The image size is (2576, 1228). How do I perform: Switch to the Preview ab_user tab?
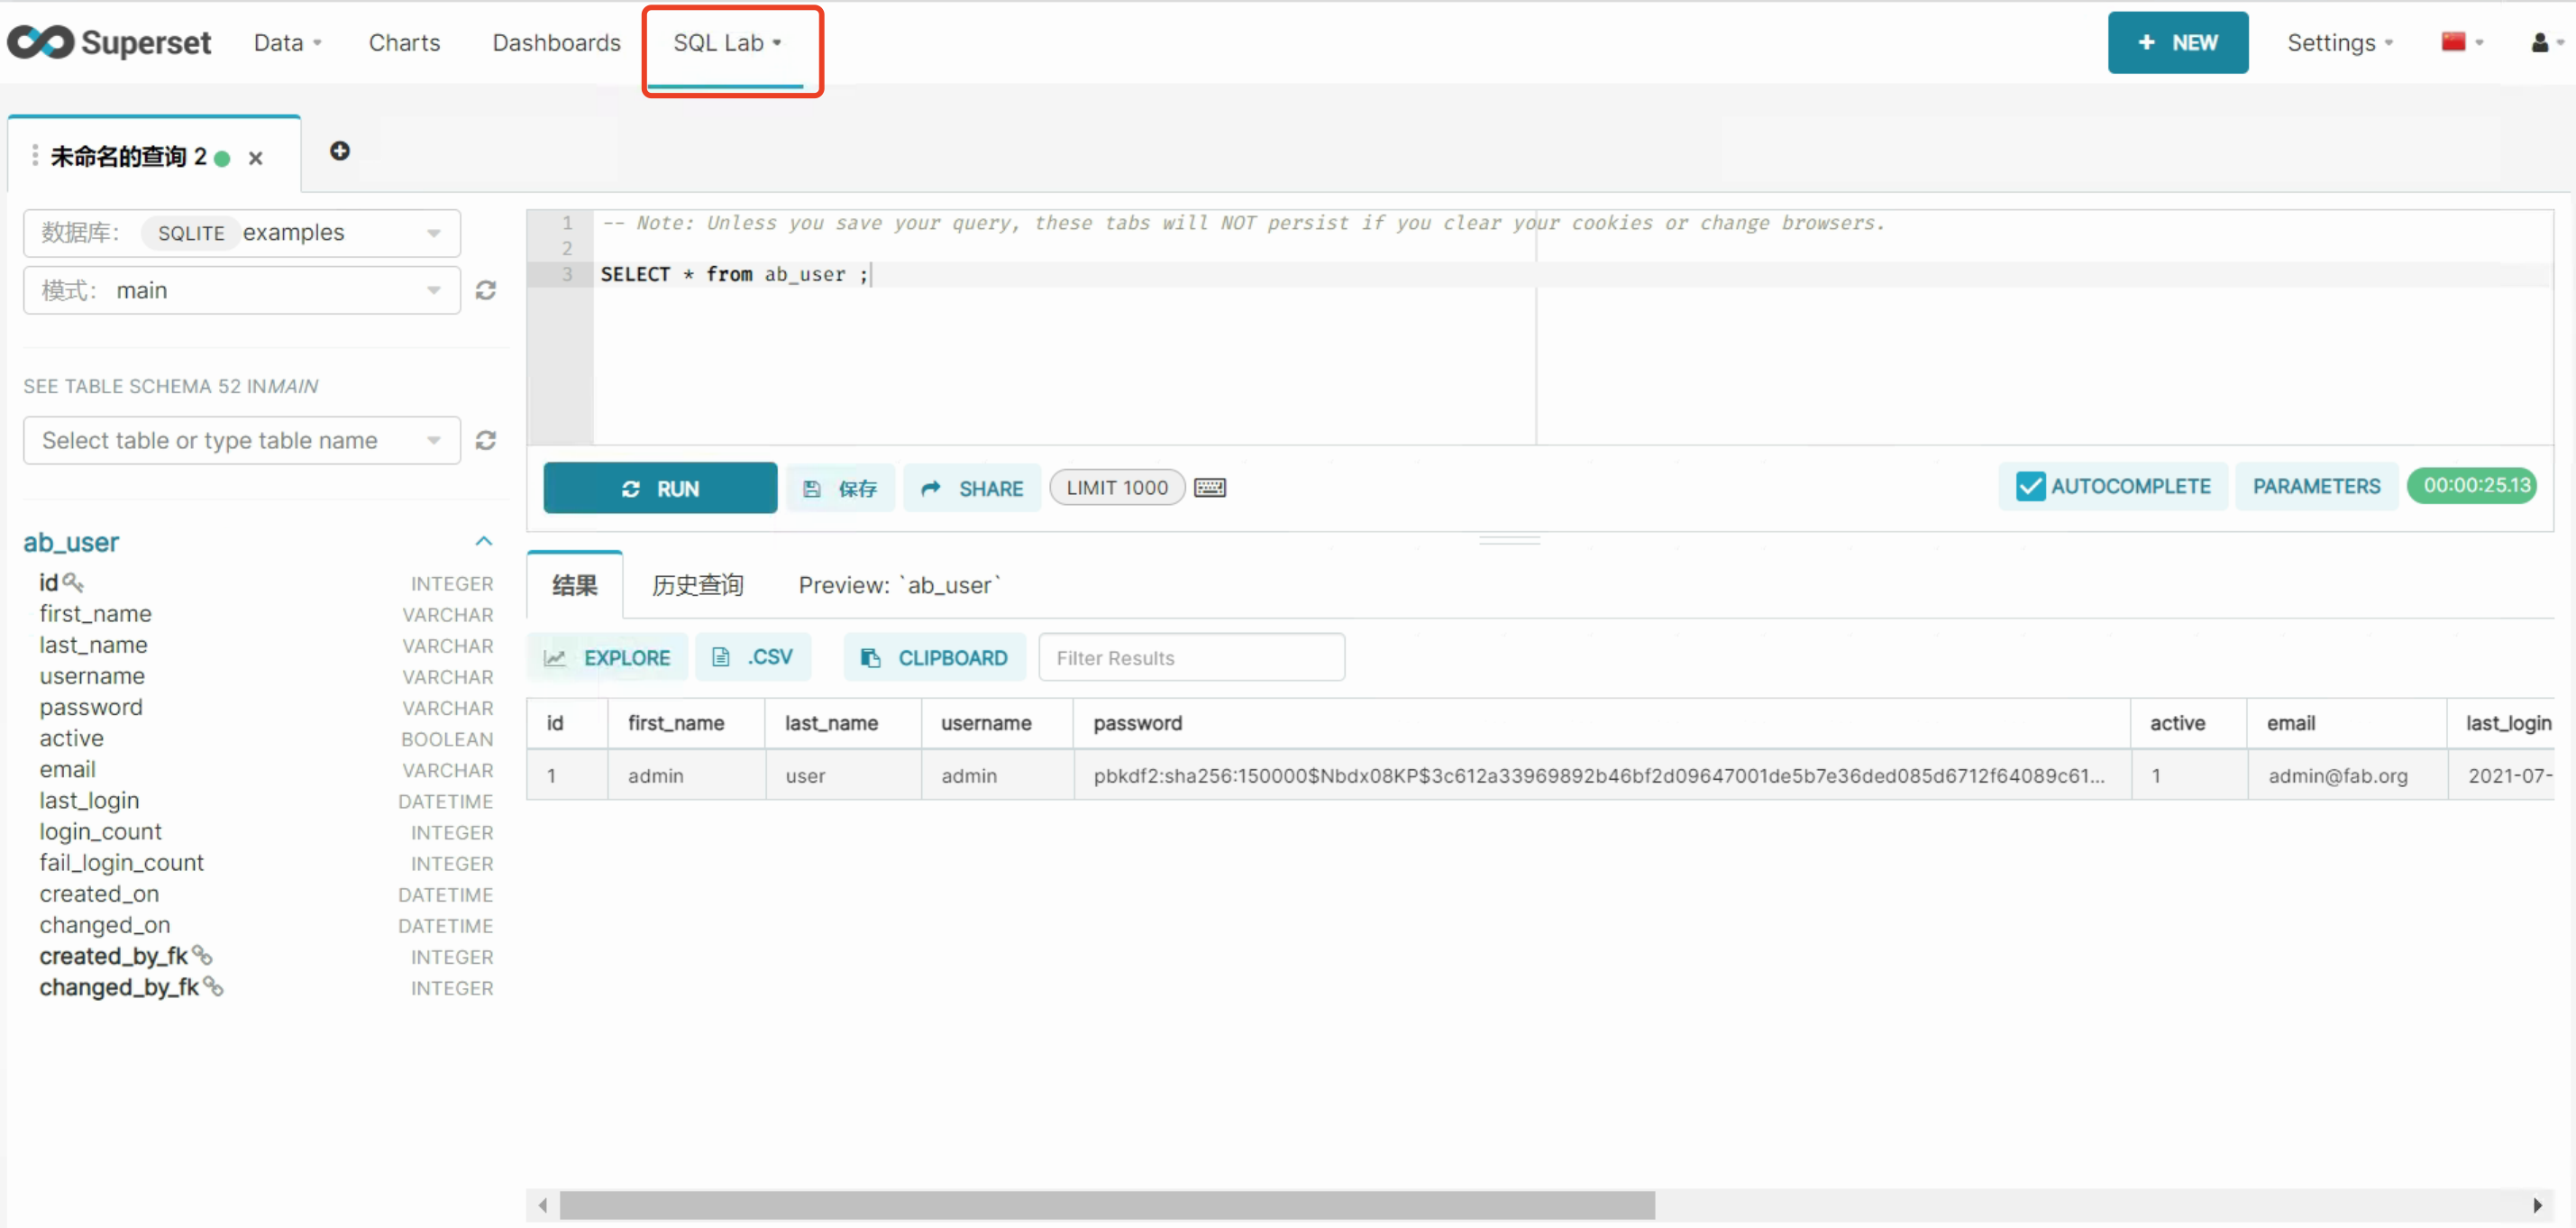900,583
